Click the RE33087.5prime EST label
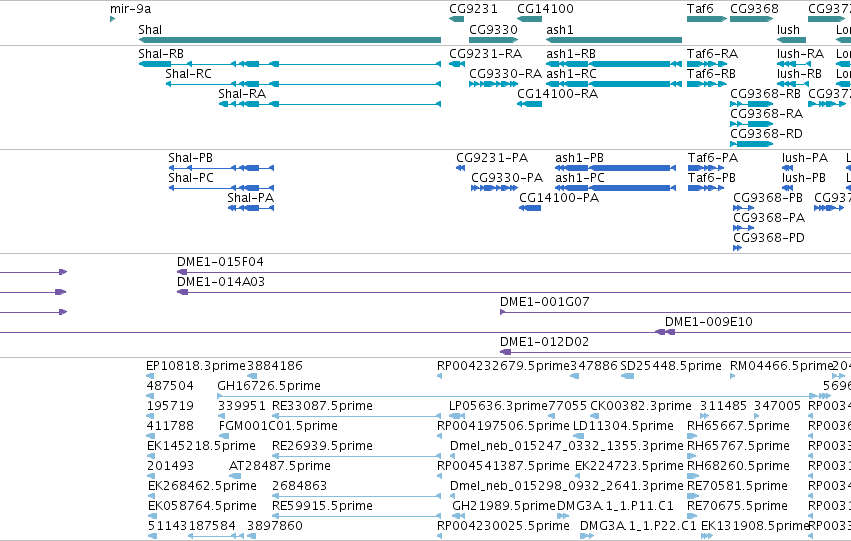Screen dimensions: 851x541 [322, 406]
